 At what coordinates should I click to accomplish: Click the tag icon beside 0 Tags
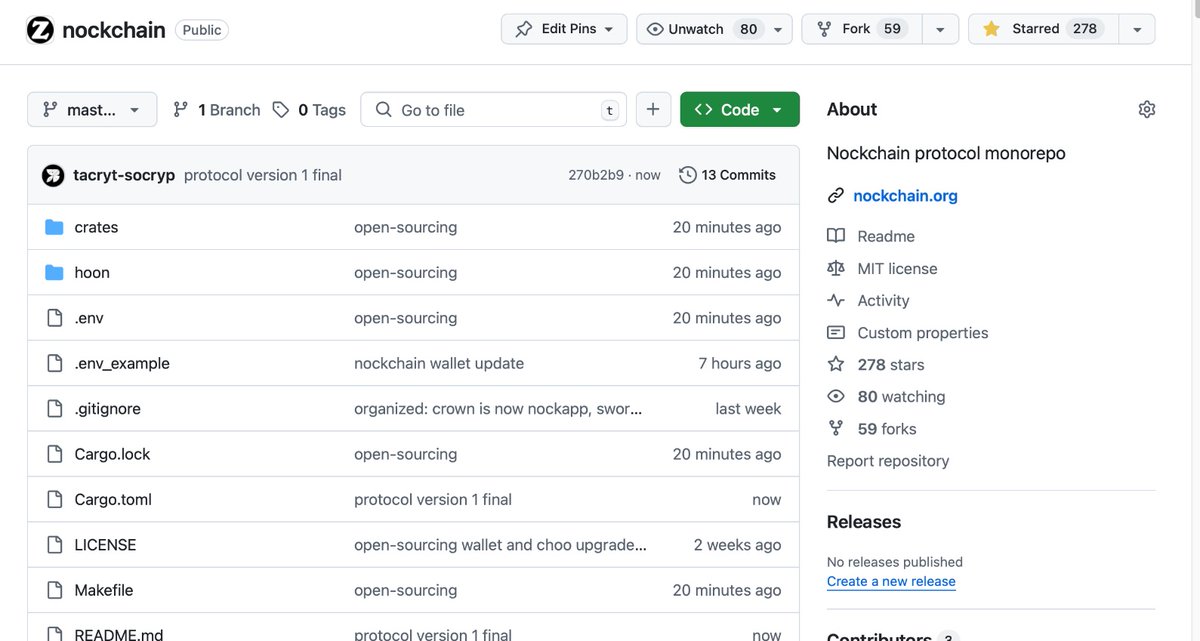point(281,109)
